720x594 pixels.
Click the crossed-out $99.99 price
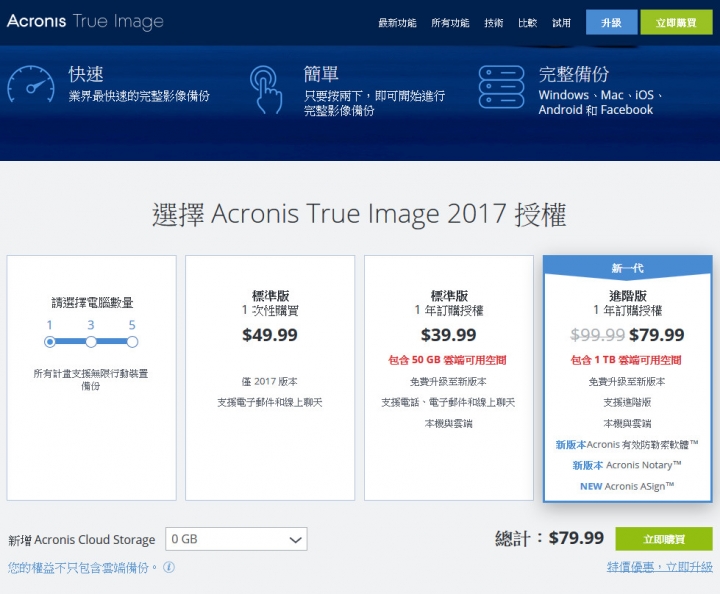point(597,335)
